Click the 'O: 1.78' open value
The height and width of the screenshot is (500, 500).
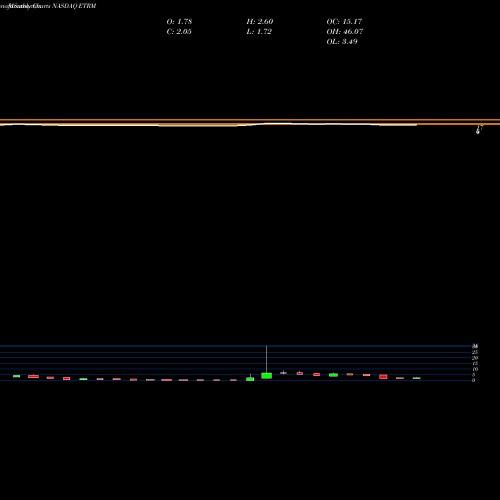point(179,22)
